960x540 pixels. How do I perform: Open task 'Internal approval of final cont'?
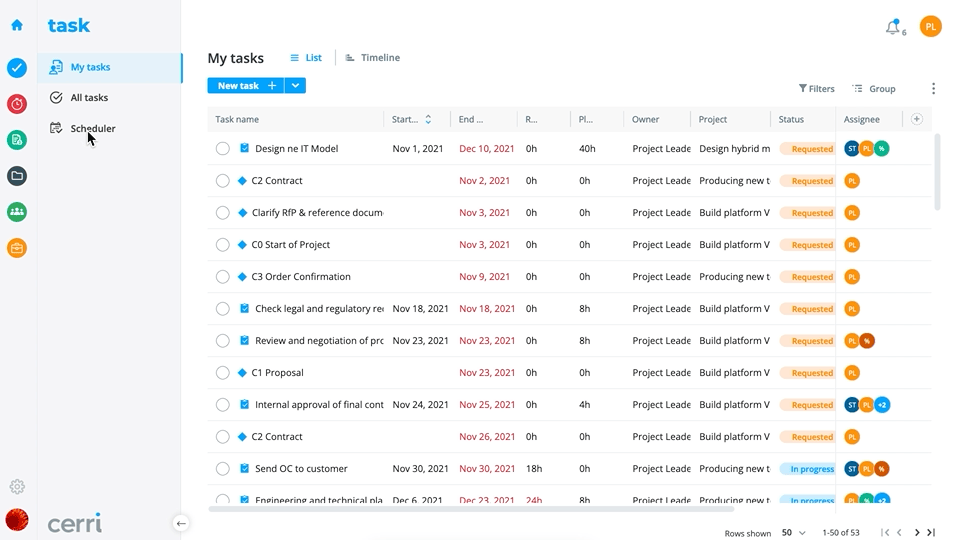tap(319, 405)
